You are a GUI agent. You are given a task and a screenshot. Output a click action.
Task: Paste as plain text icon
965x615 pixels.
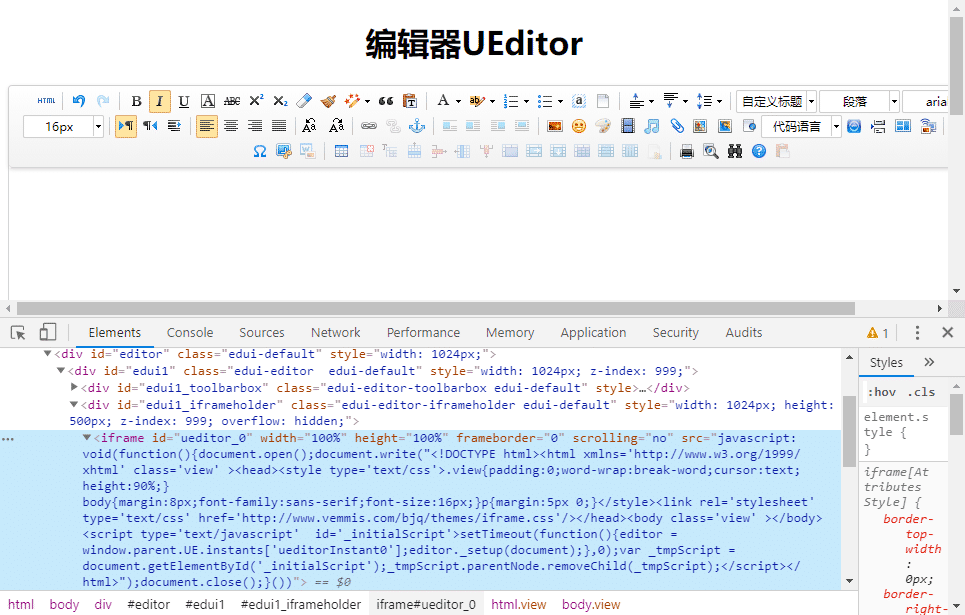pos(410,101)
